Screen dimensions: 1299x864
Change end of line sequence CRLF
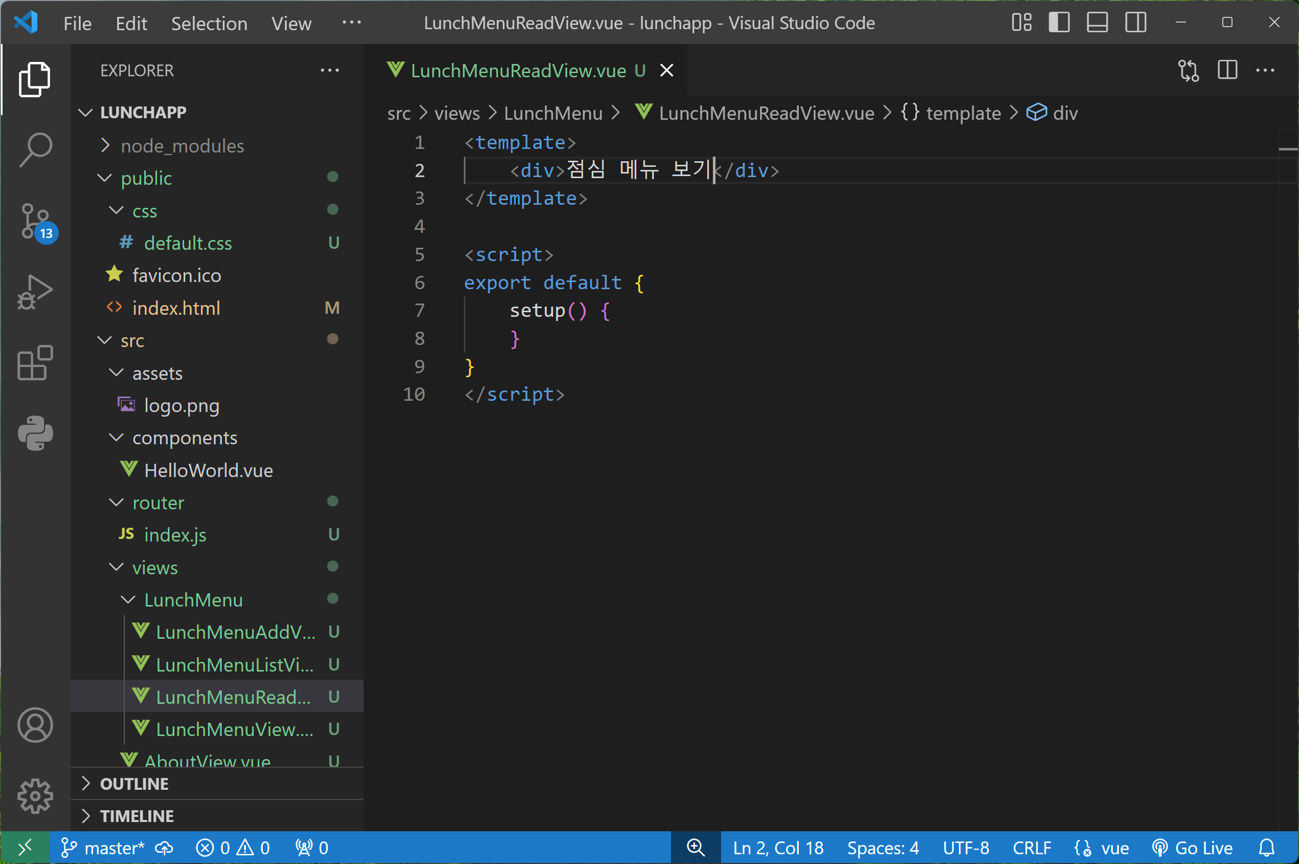coord(1031,848)
